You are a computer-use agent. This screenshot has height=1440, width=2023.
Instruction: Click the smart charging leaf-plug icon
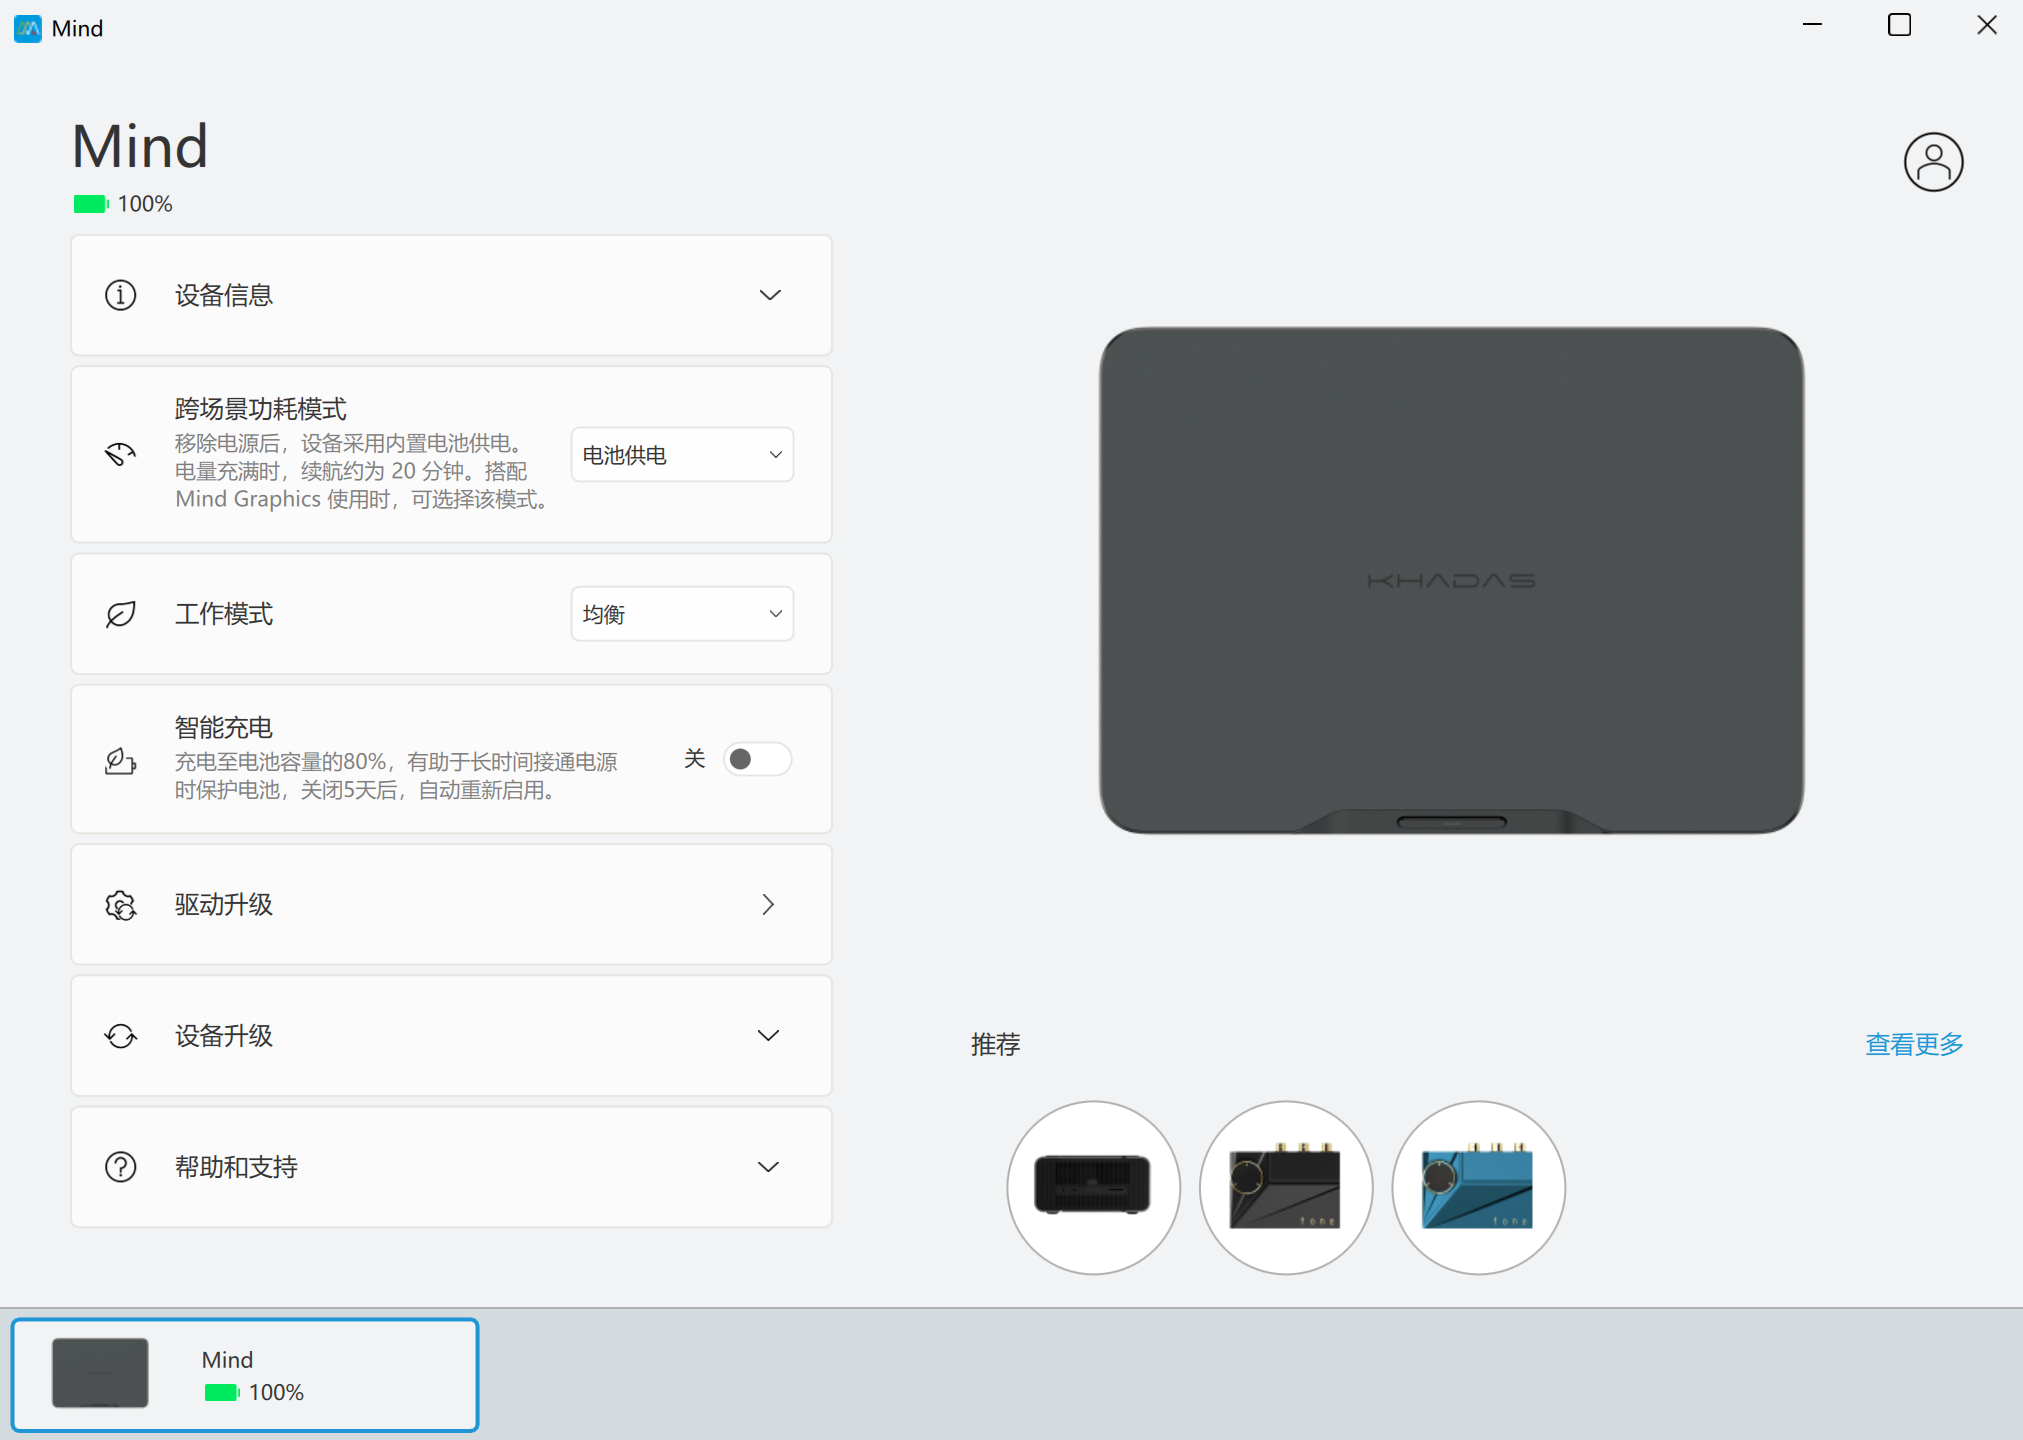coord(121,760)
